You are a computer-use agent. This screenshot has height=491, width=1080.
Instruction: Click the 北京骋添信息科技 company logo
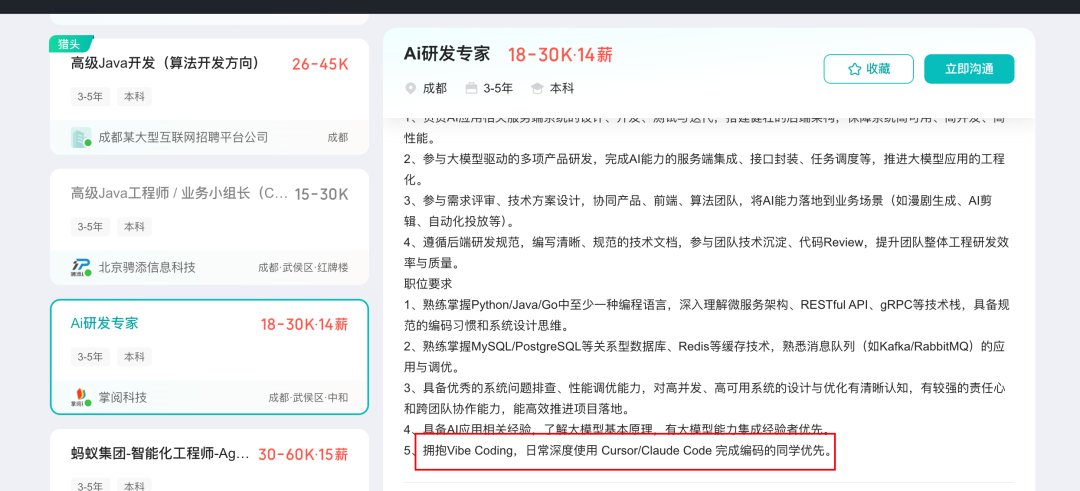click(x=81, y=267)
